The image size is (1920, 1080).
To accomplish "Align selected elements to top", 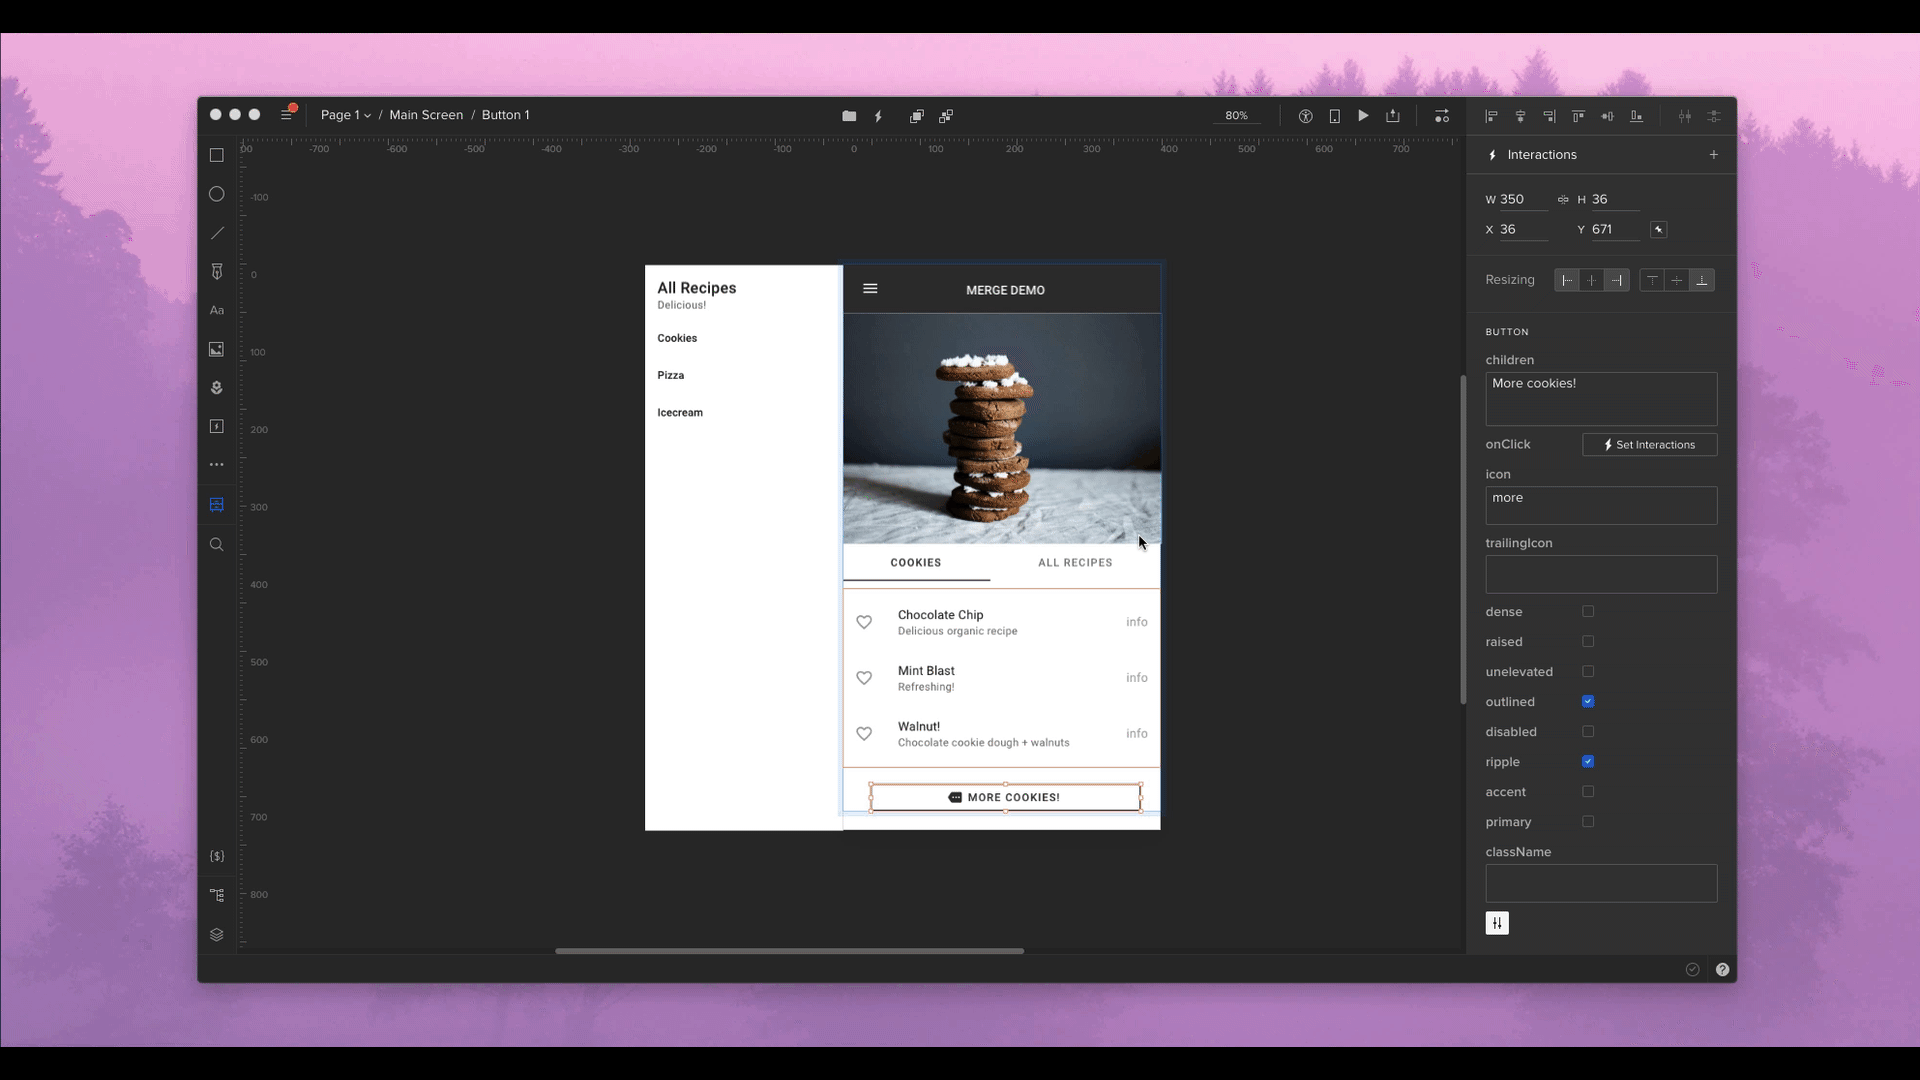I will [1578, 116].
